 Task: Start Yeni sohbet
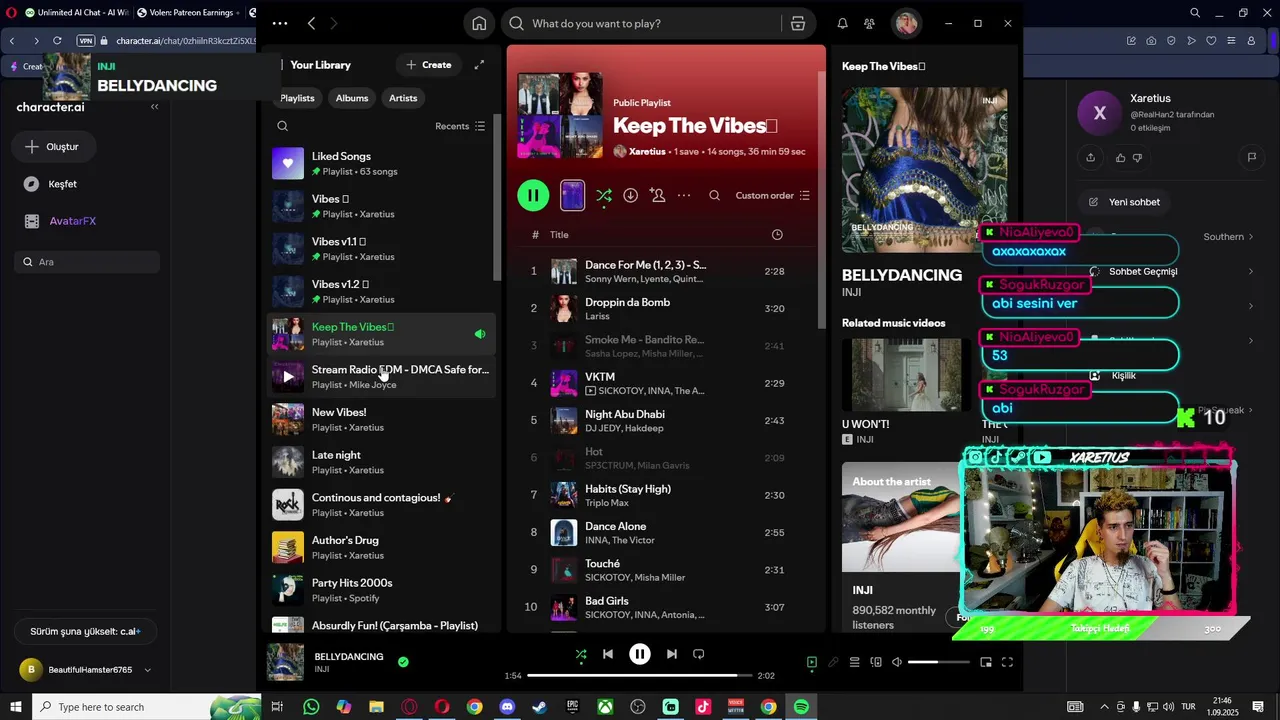(1125, 202)
